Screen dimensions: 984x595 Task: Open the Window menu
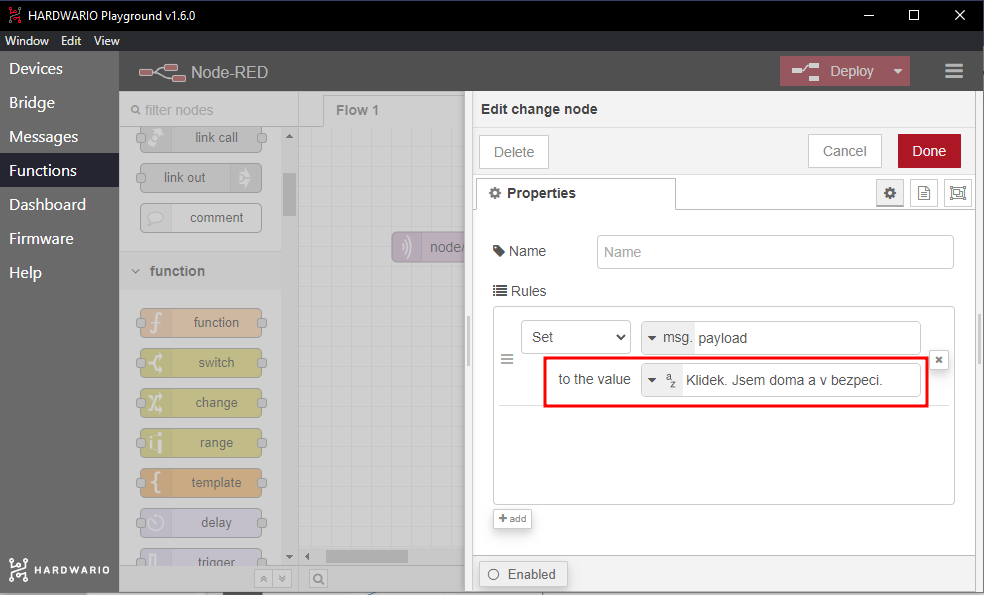point(27,41)
